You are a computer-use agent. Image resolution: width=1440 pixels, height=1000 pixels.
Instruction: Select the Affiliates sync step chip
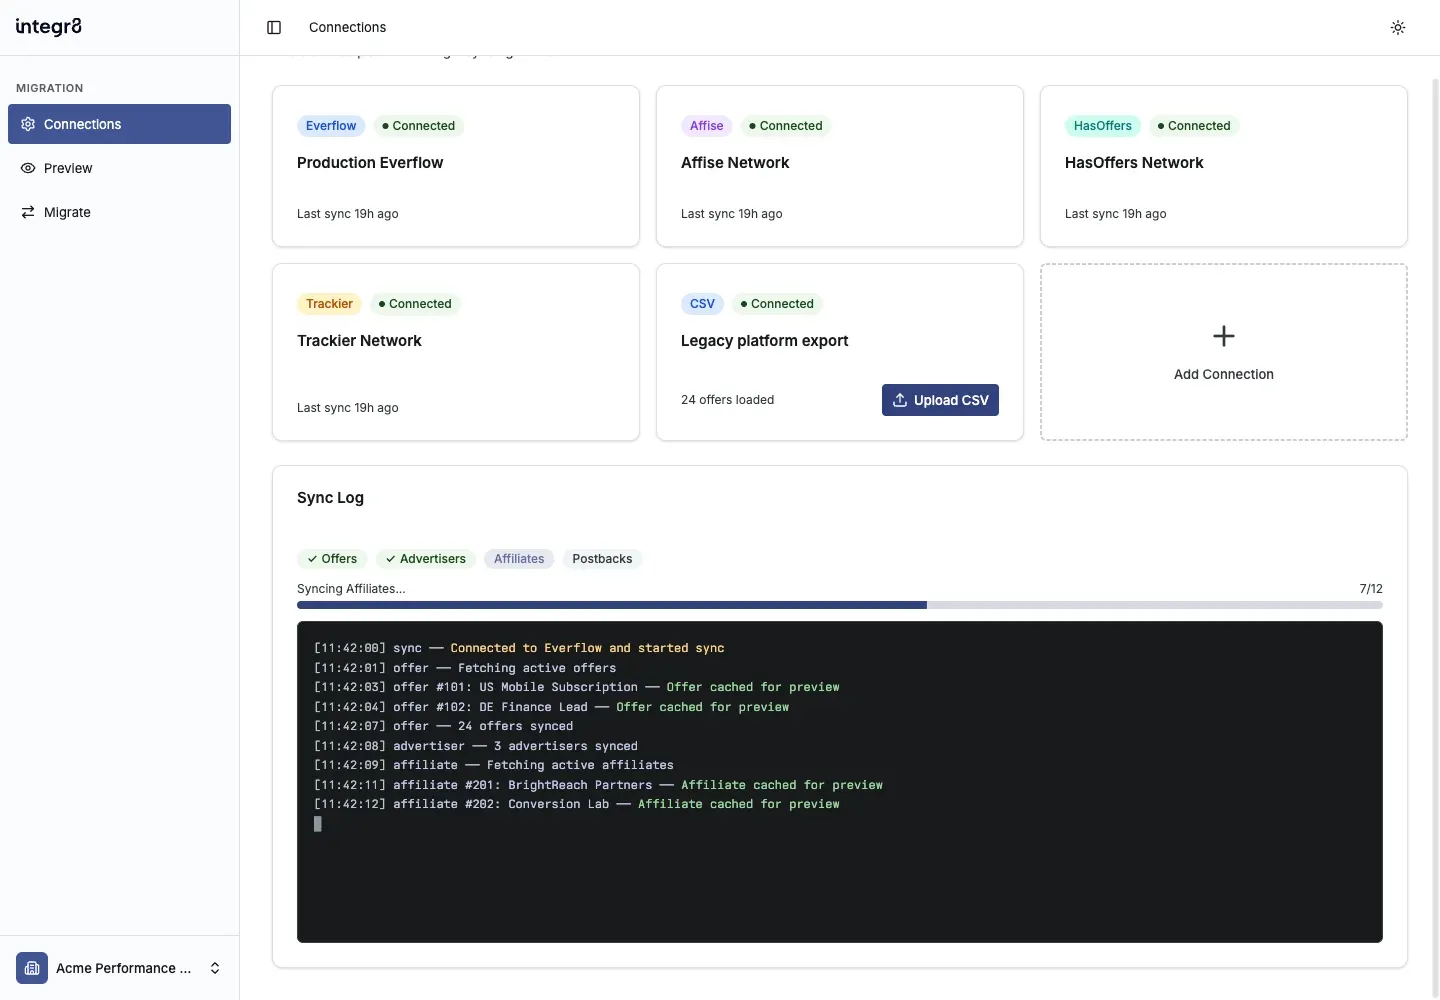[519, 559]
